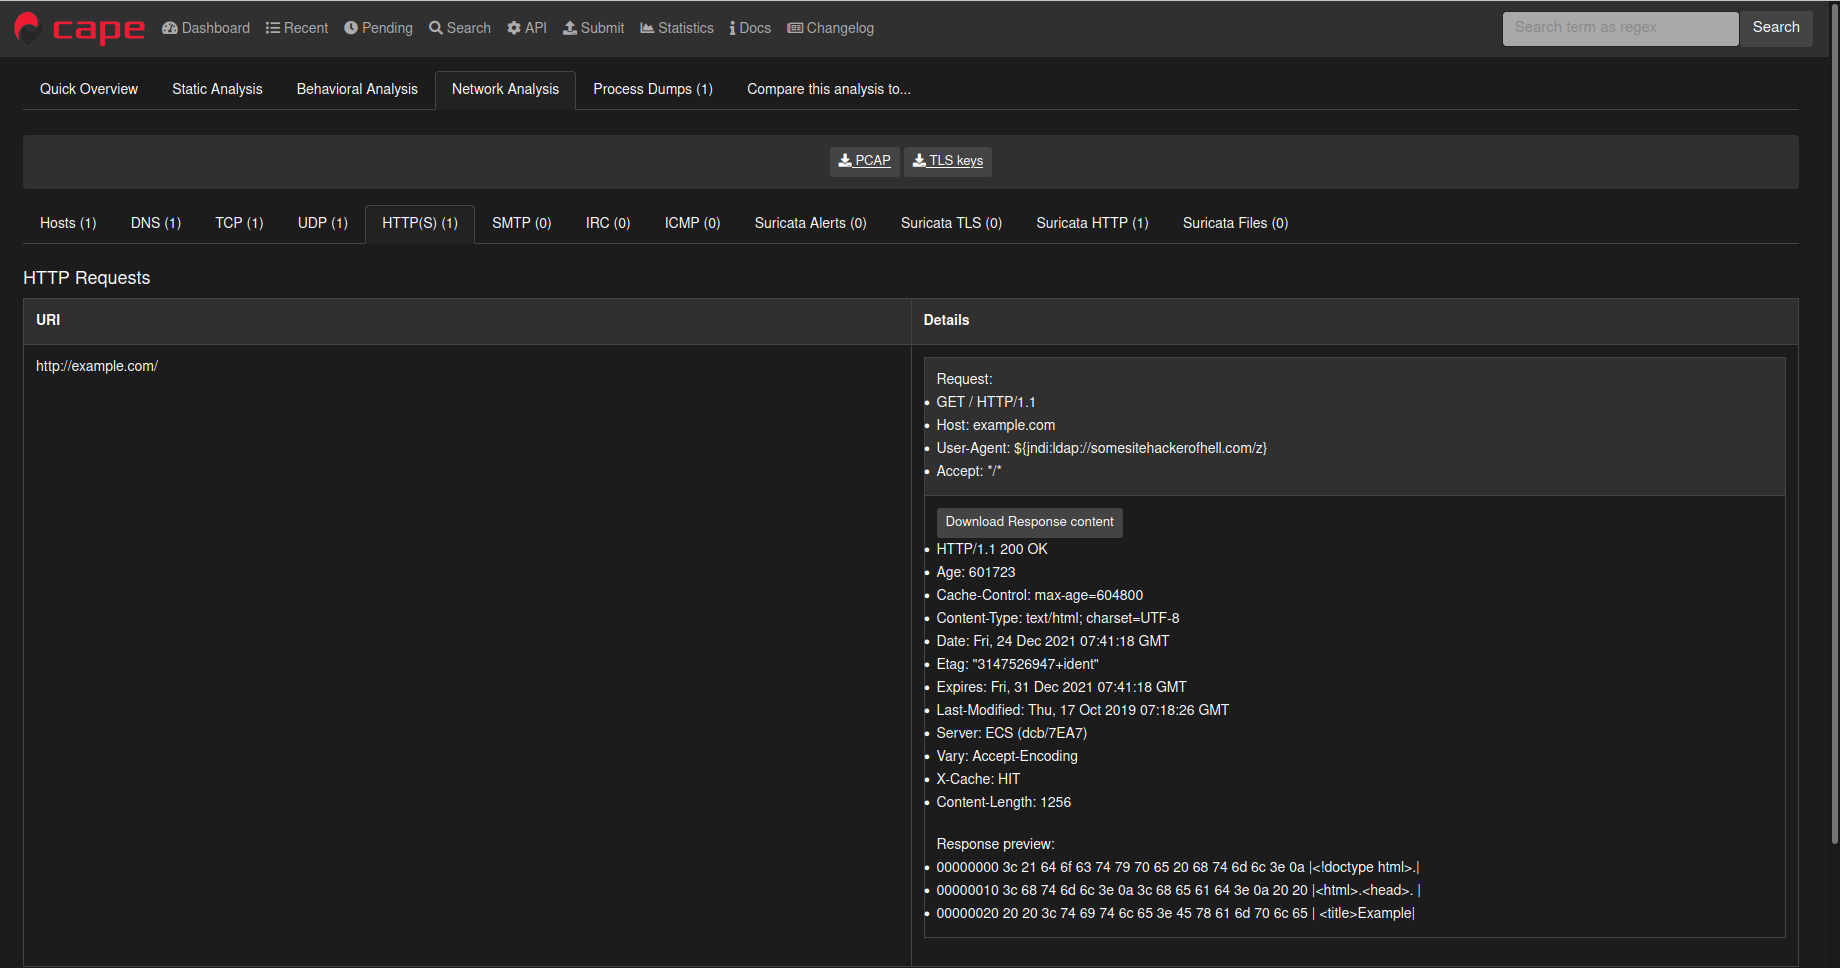
Task: Switch to Suricata Files (0) sub-tab
Action: (1235, 223)
